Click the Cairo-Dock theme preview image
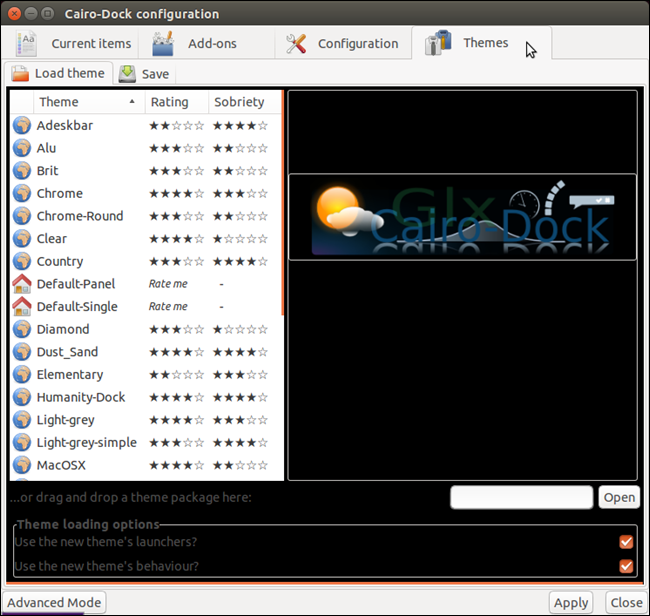650x616 pixels. tap(462, 217)
